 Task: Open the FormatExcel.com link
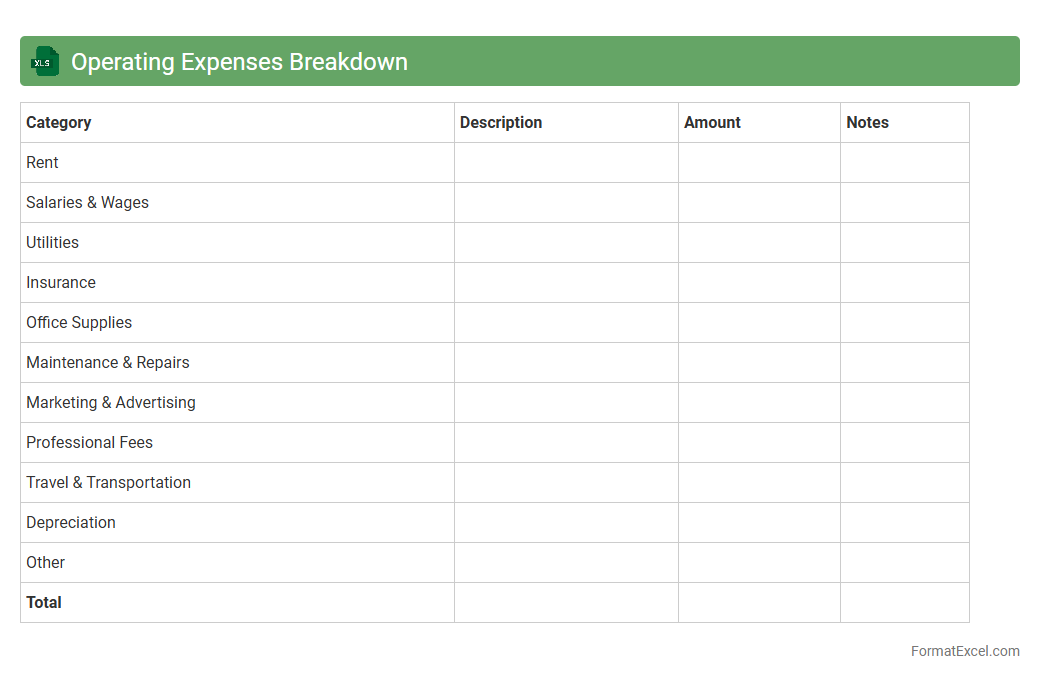tap(964, 651)
